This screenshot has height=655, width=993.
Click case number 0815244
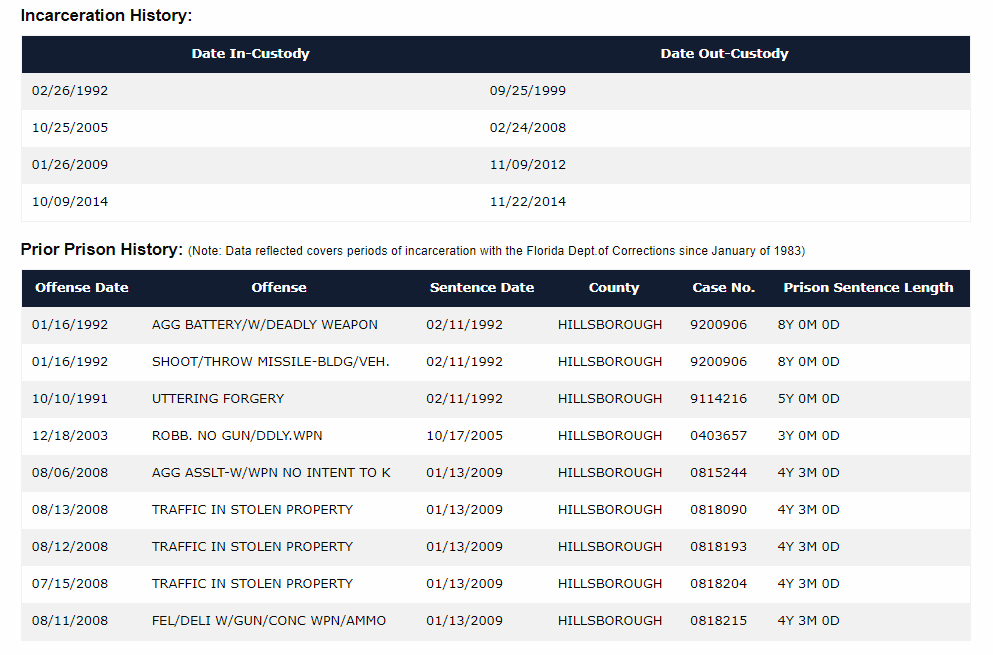pyautogui.click(x=718, y=473)
